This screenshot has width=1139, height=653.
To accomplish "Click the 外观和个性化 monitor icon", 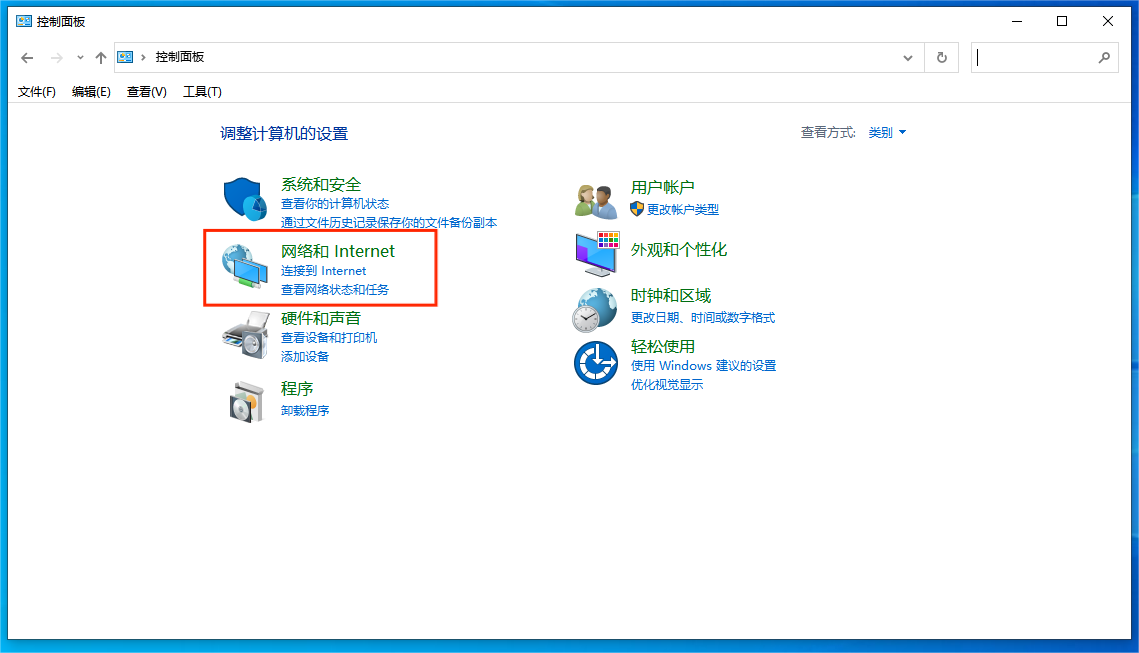I will click(596, 254).
